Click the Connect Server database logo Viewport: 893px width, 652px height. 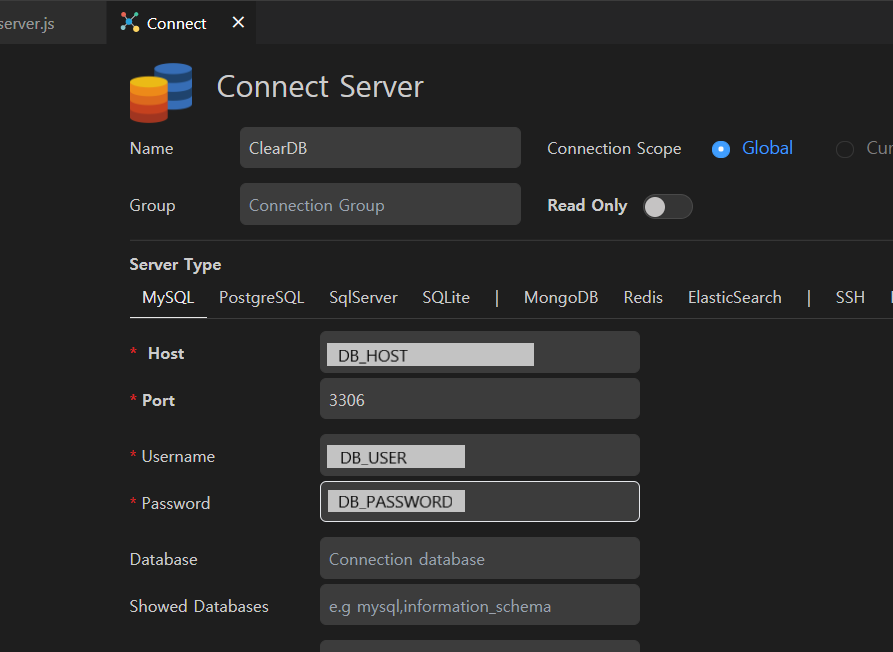[x=161, y=93]
